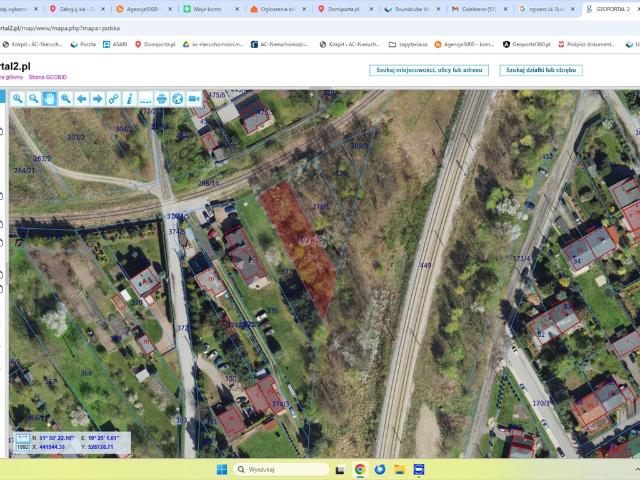Open the zapytania.io bookmark folder
Viewport: 640px width, 480px height.
point(408,44)
